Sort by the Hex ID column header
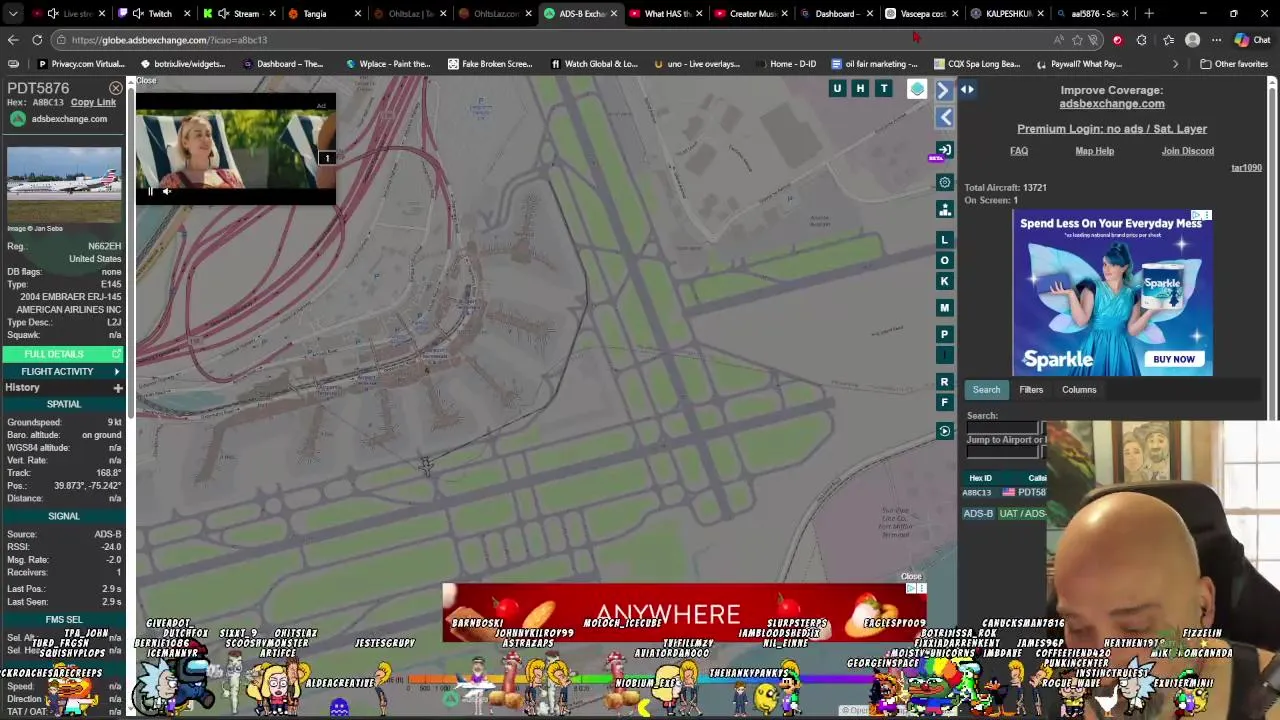The height and width of the screenshot is (720, 1280). coord(980,478)
